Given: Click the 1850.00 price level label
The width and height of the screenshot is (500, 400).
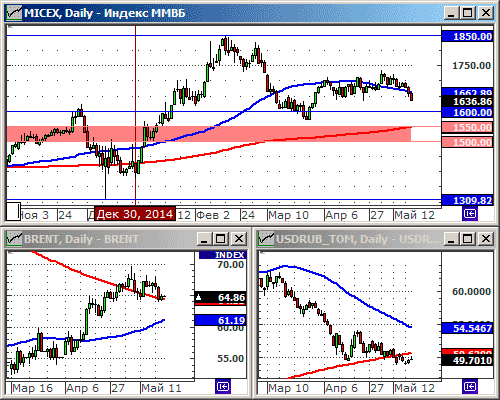Looking at the screenshot, I should pyautogui.click(x=467, y=36).
